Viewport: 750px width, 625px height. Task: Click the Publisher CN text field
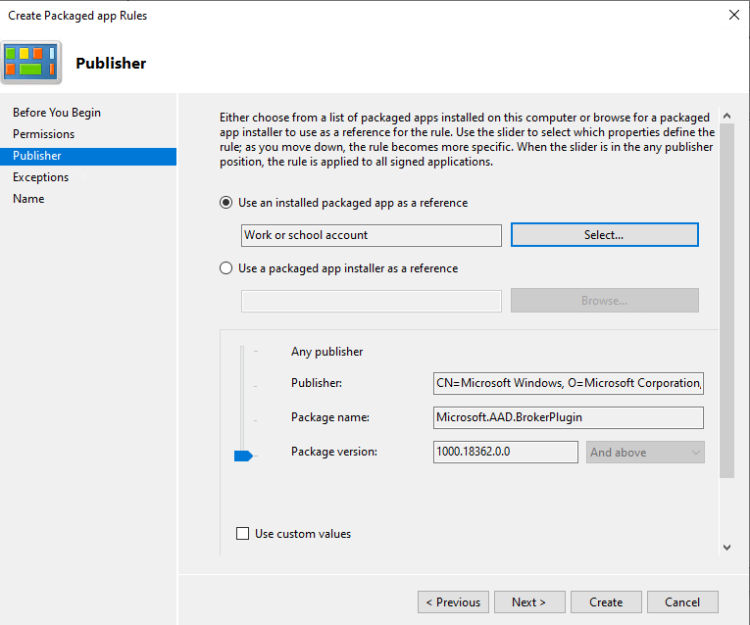[x=568, y=383]
